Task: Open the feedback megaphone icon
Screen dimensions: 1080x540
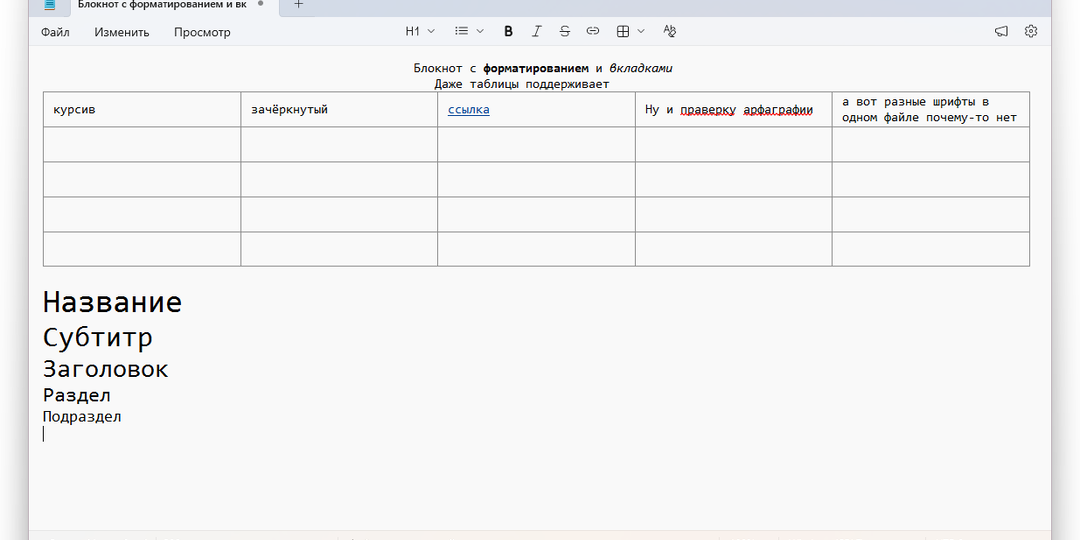Action: pyautogui.click(x=1001, y=31)
